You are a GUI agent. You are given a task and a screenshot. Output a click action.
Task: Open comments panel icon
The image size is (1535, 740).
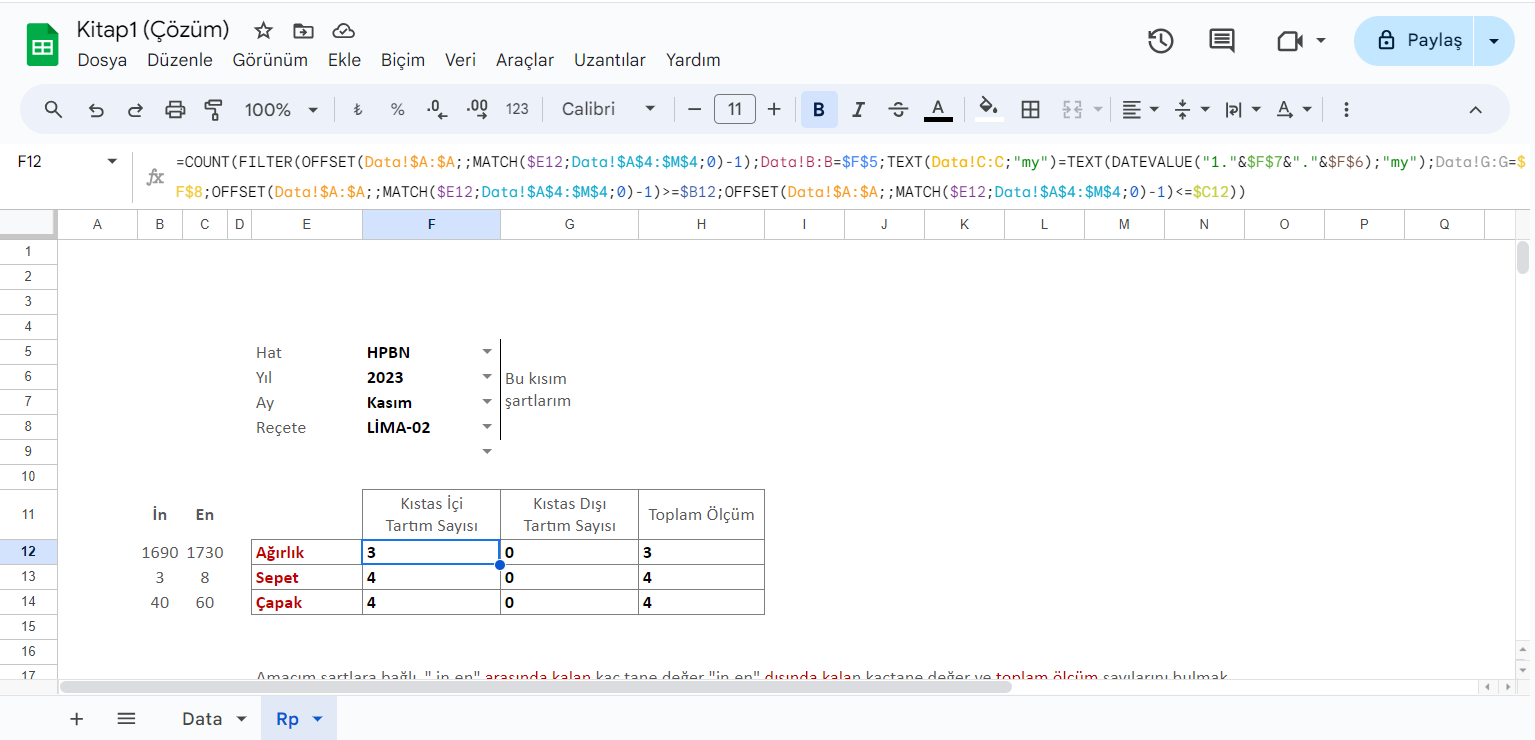pos(1222,41)
